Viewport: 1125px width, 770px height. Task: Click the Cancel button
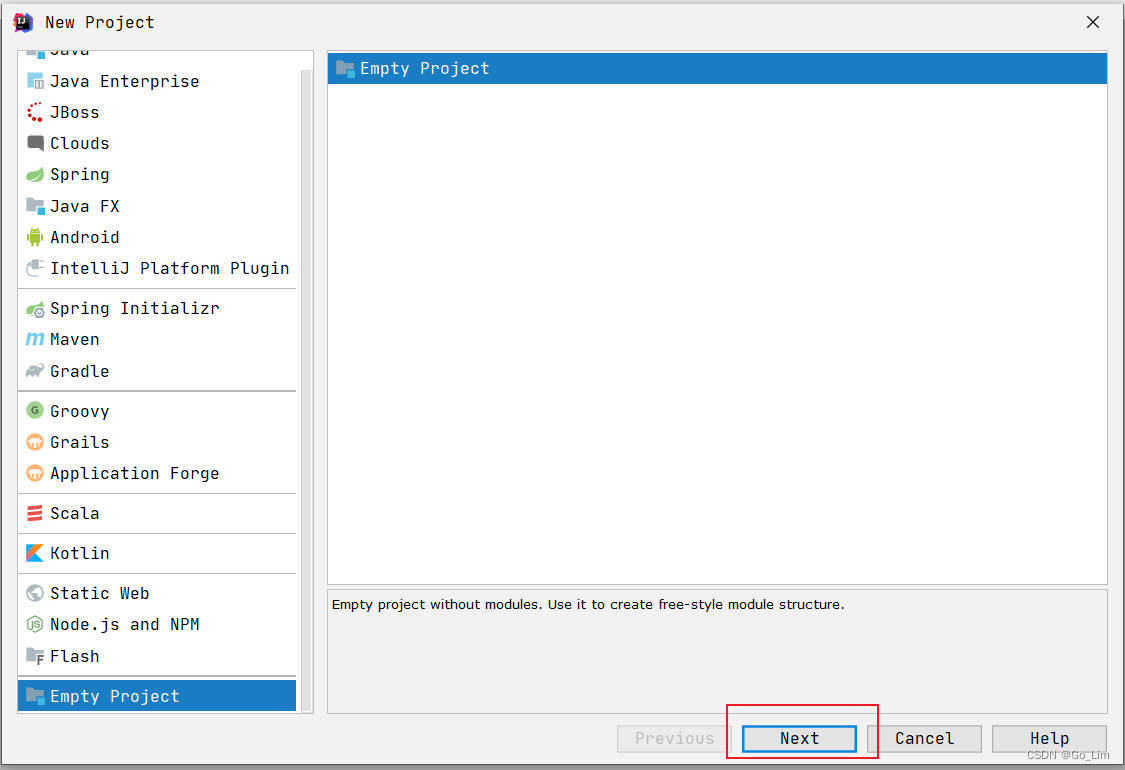924,738
